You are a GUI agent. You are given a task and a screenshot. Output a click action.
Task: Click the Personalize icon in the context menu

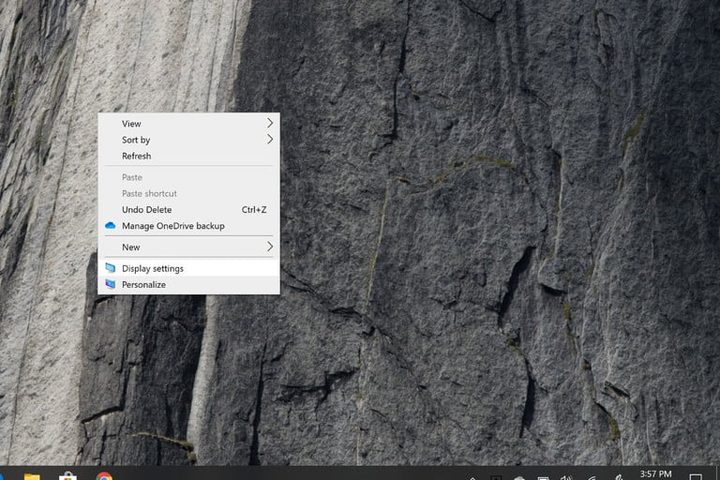[x=110, y=284]
